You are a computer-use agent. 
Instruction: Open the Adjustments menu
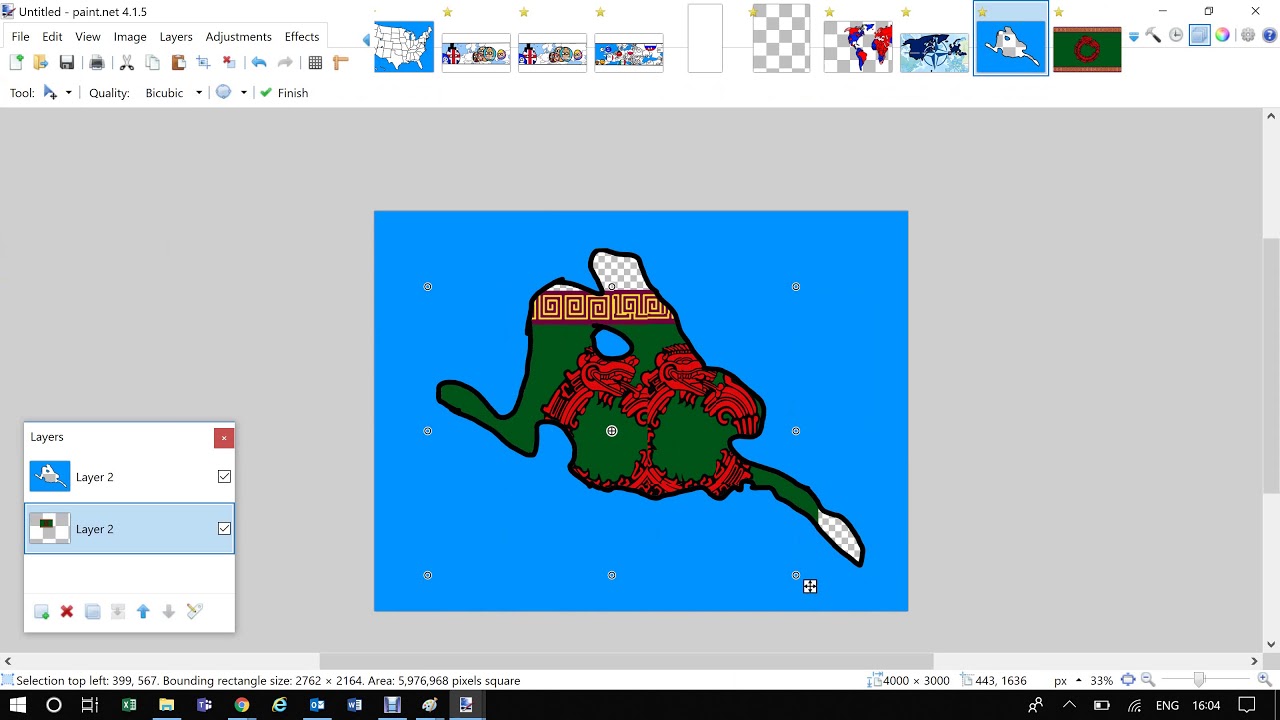(238, 37)
